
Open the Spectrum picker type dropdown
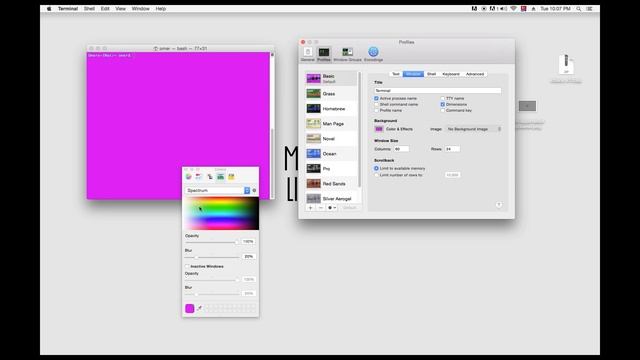[217, 191]
